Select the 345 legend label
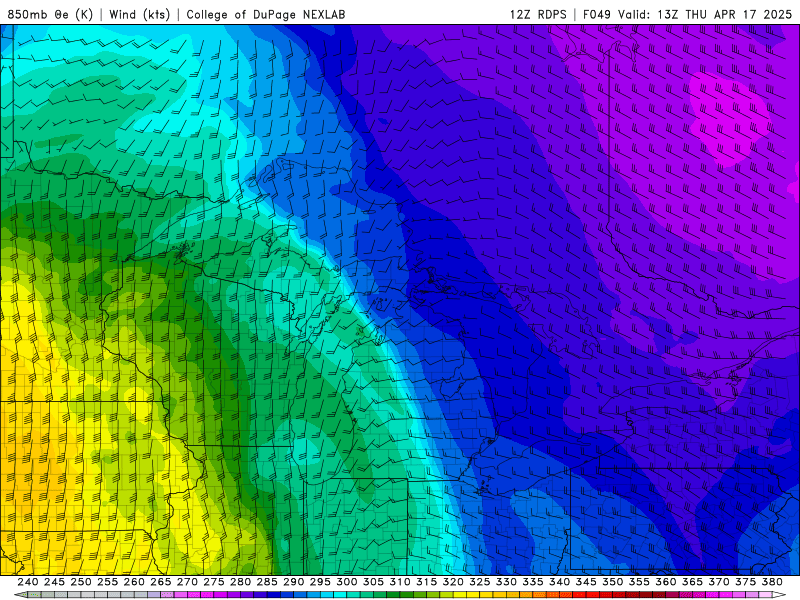The height and width of the screenshot is (600, 800). [586, 582]
